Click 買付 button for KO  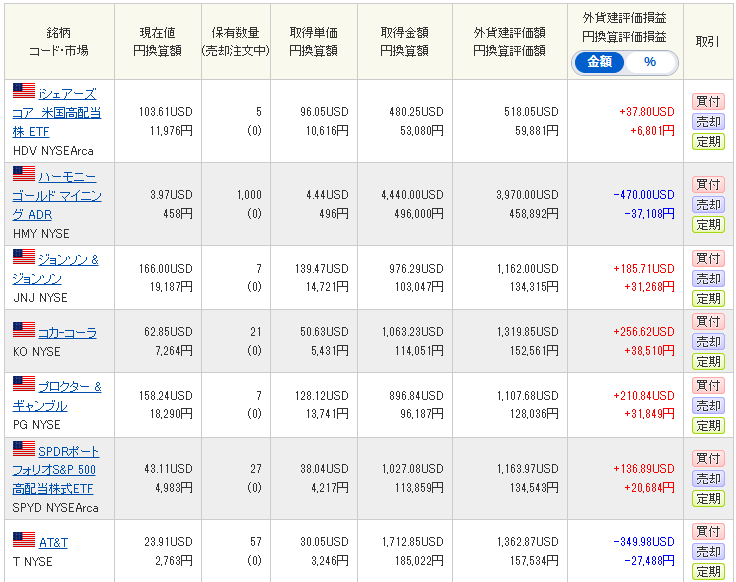(708, 322)
